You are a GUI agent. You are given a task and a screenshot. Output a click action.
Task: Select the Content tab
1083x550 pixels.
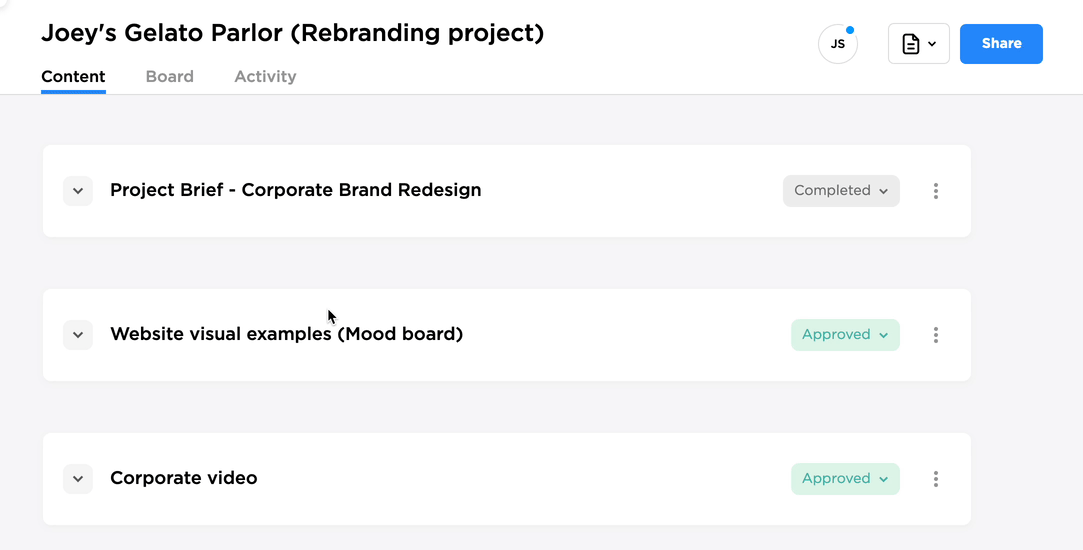[x=73, y=76]
